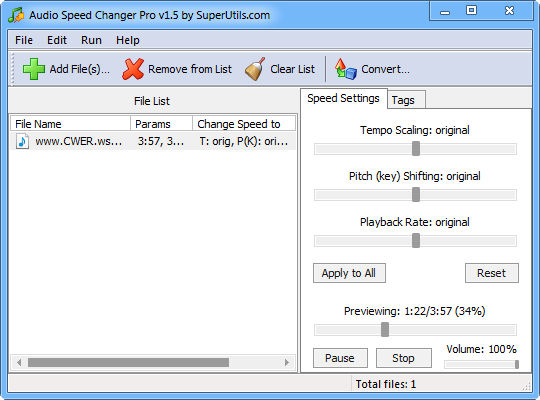The image size is (540, 400).
Task: Stop the audio preview
Action: tap(403, 358)
